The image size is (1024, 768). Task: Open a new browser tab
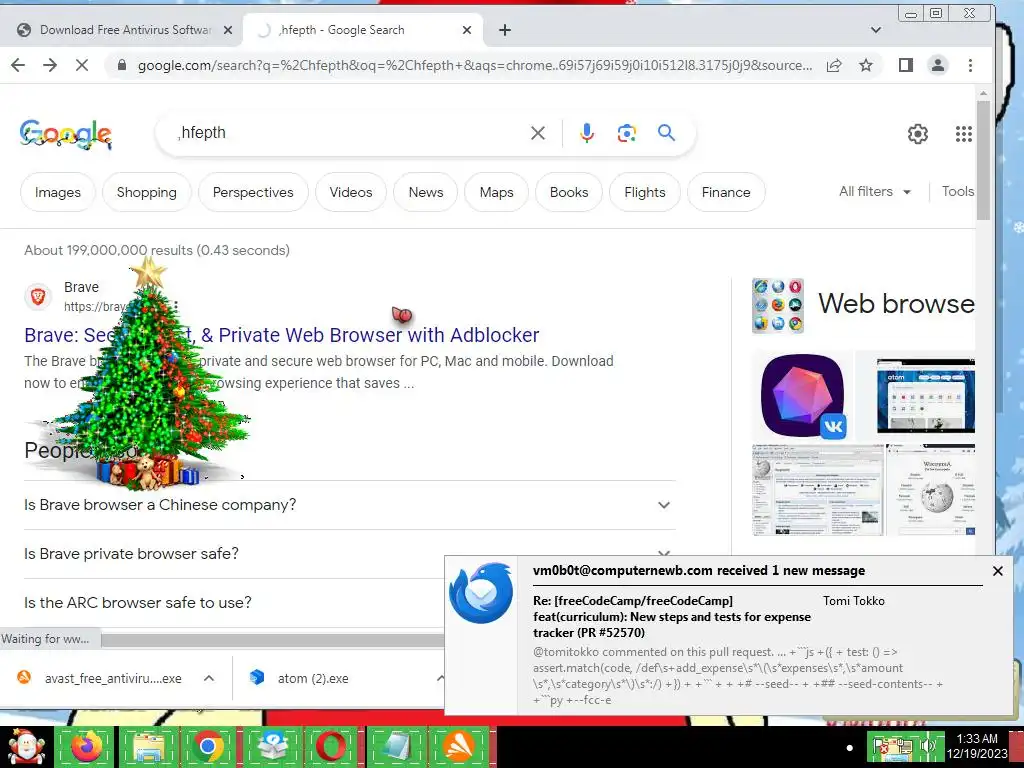505,30
